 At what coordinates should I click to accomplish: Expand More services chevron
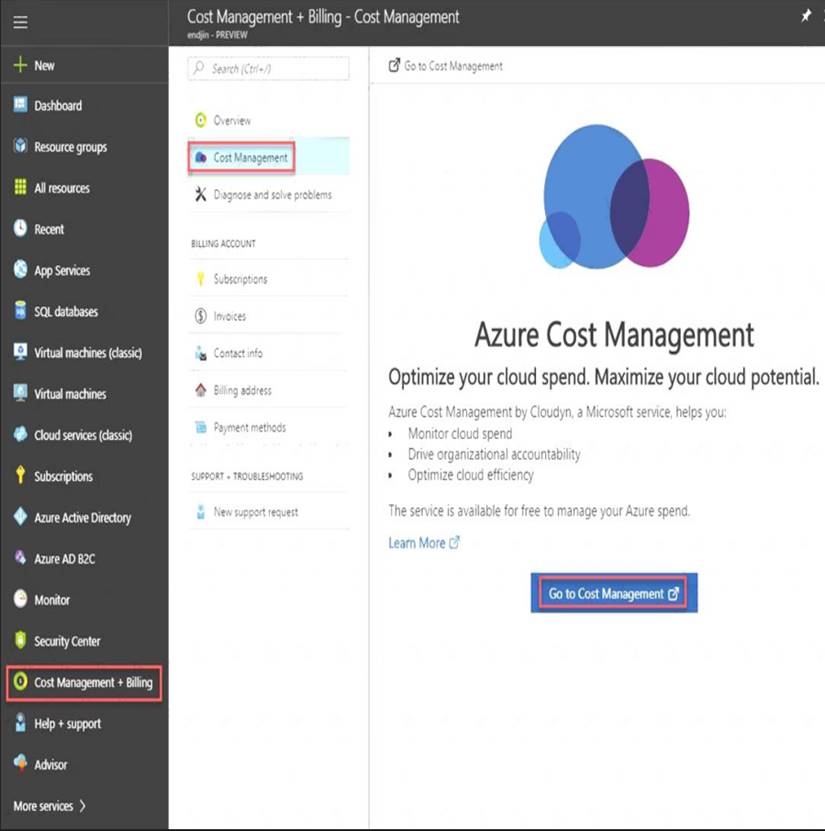(83, 806)
